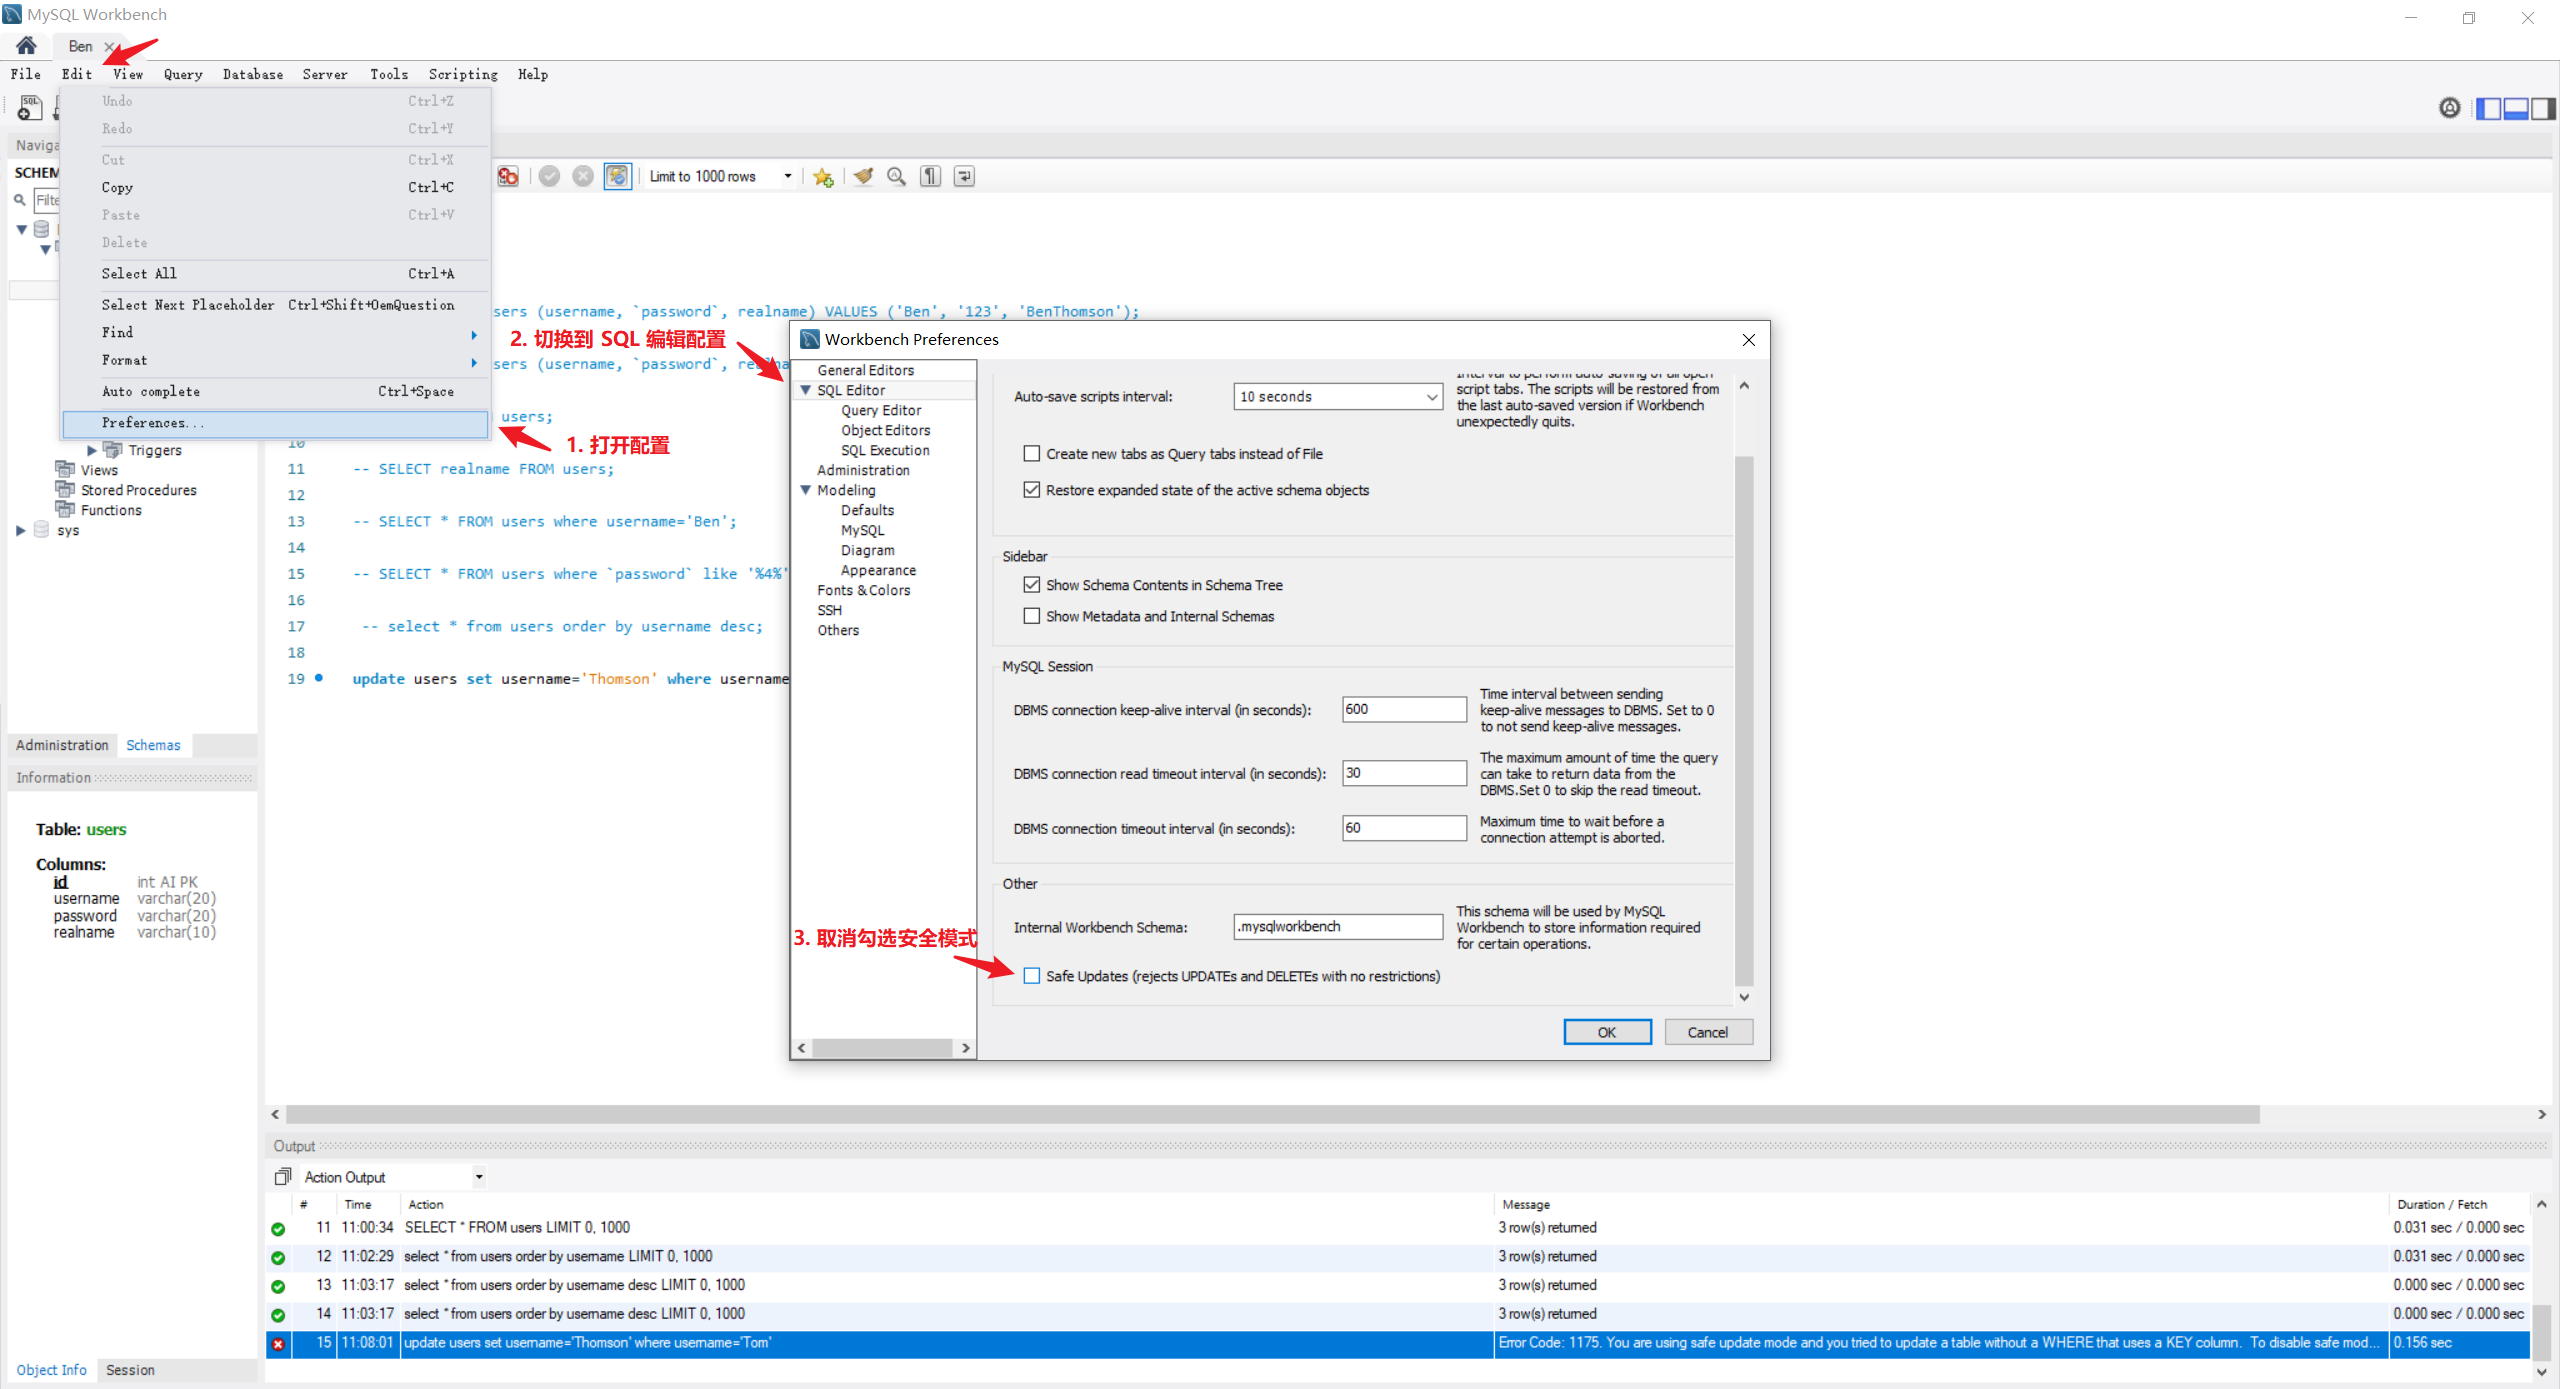The image size is (2560, 1389).
Task: Expand the Find submenu arrow
Action: point(474,334)
